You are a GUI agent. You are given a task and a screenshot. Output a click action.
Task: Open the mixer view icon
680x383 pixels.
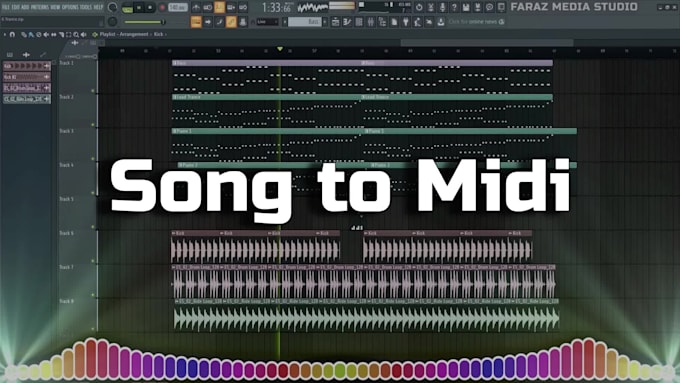click(x=371, y=22)
